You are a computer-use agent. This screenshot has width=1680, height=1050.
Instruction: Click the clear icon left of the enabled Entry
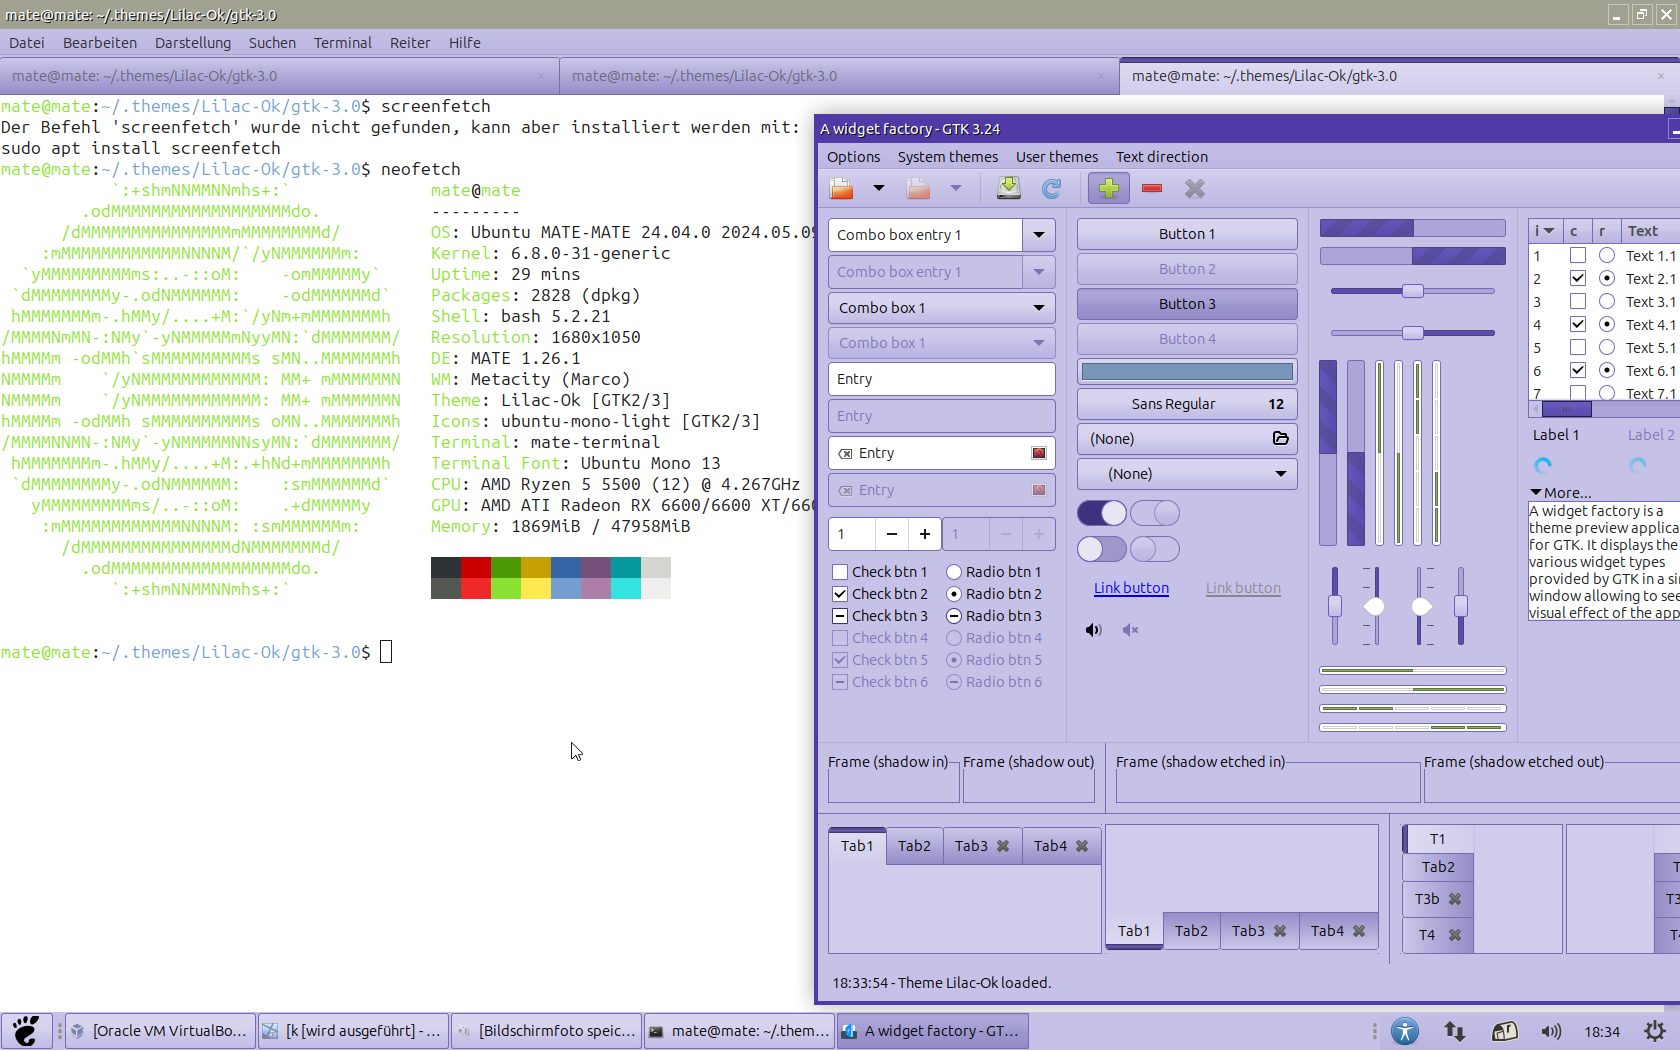(x=845, y=453)
